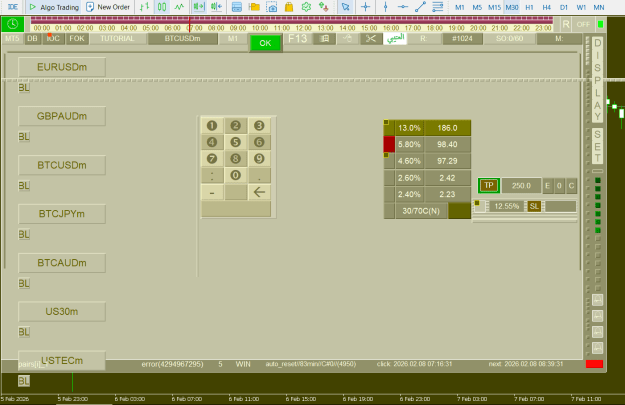Viewport: 625px width, 405px height.
Task: Select the vertical line drawing tool
Action: point(385,7)
